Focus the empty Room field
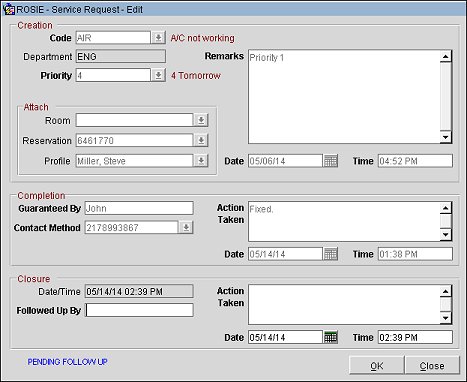The image size is (467, 382). tap(134, 120)
